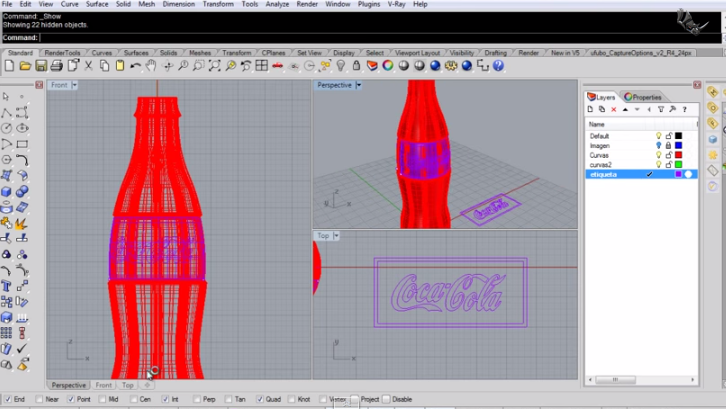Toggle visibility bulb of Default layer
The height and width of the screenshot is (409, 726).
point(658,136)
